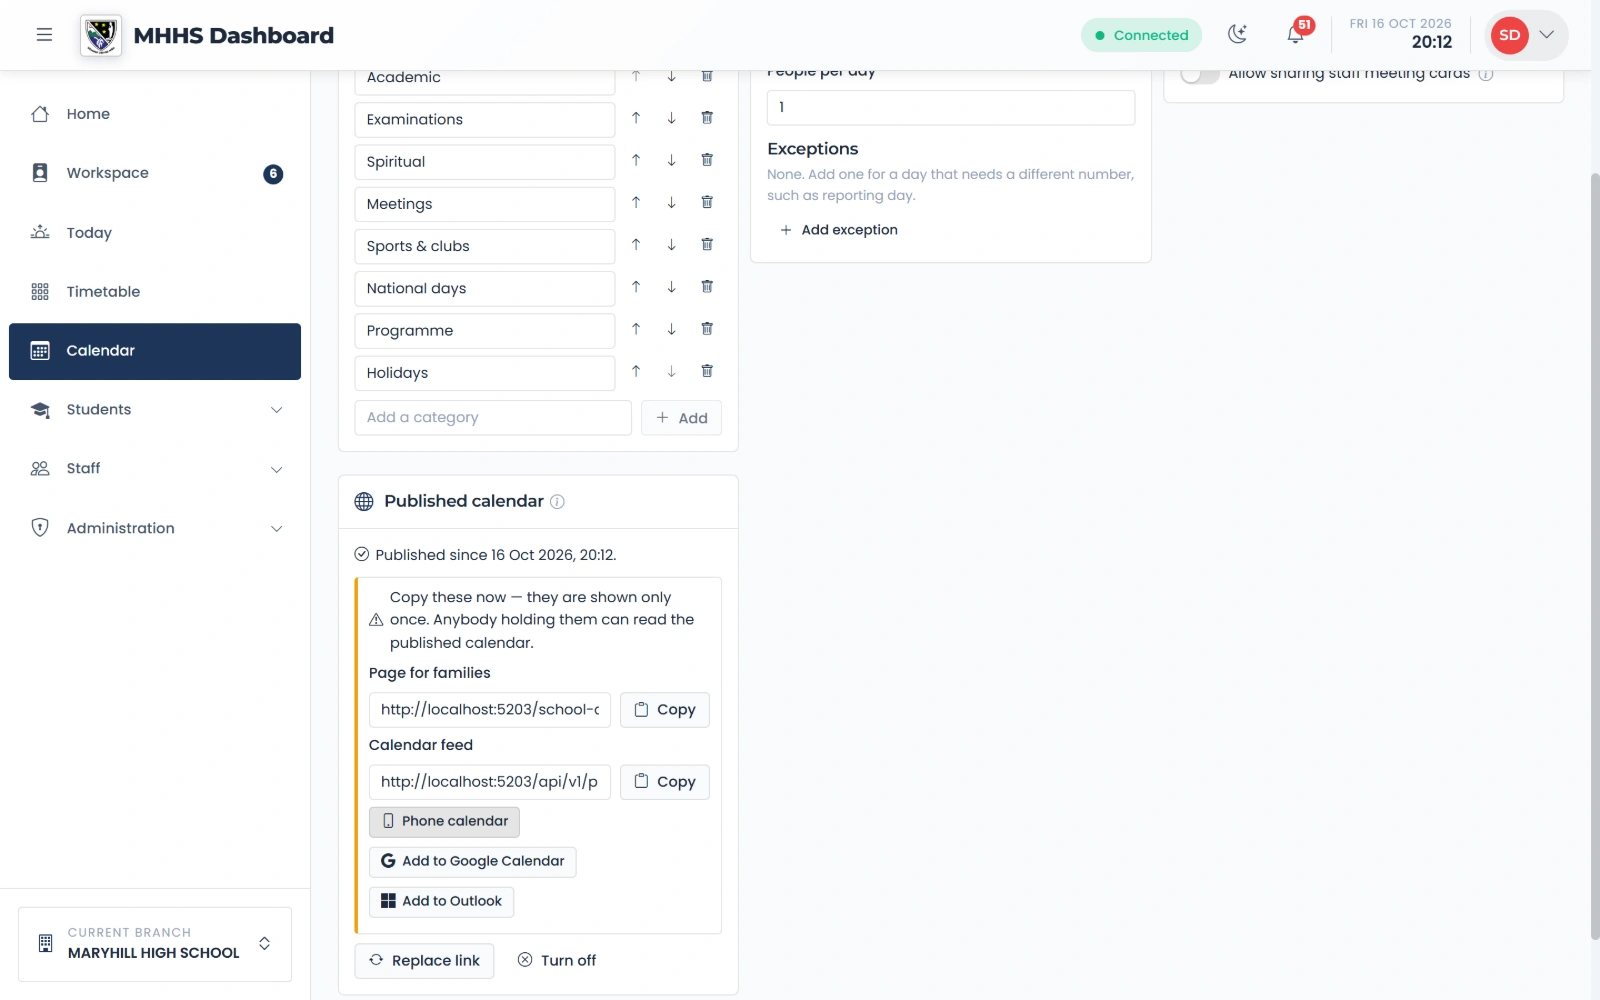Viewport: 1600px width, 1000px height.
Task: Open Today in sidebar
Action: [155, 232]
